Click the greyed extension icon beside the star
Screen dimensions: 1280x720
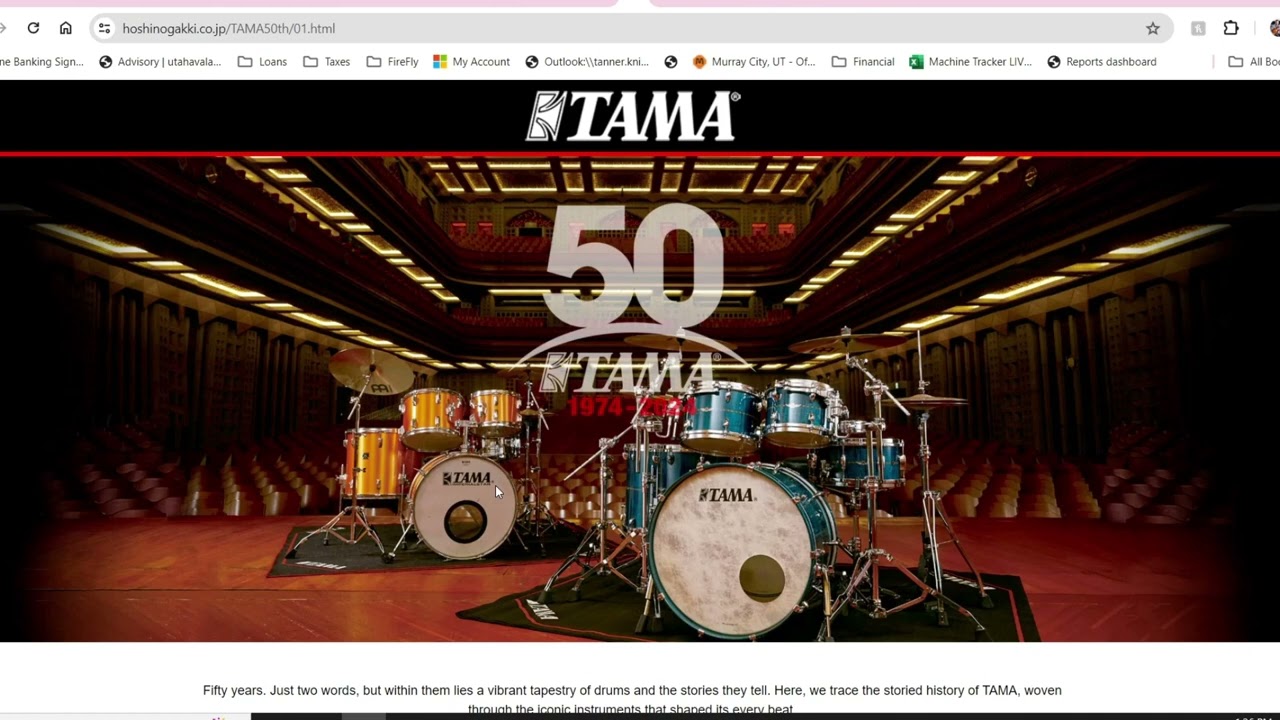(x=1198, y=28)
